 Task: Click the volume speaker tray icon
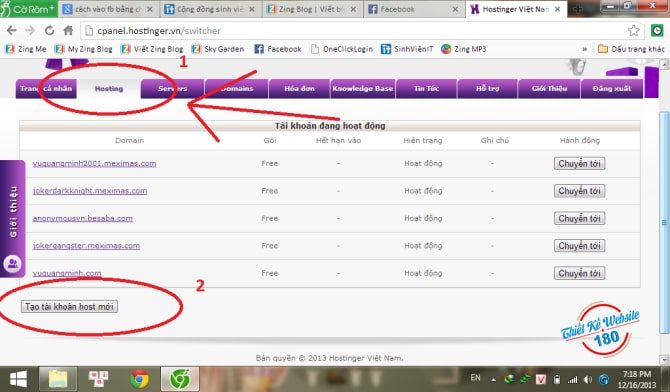(588, 379)
